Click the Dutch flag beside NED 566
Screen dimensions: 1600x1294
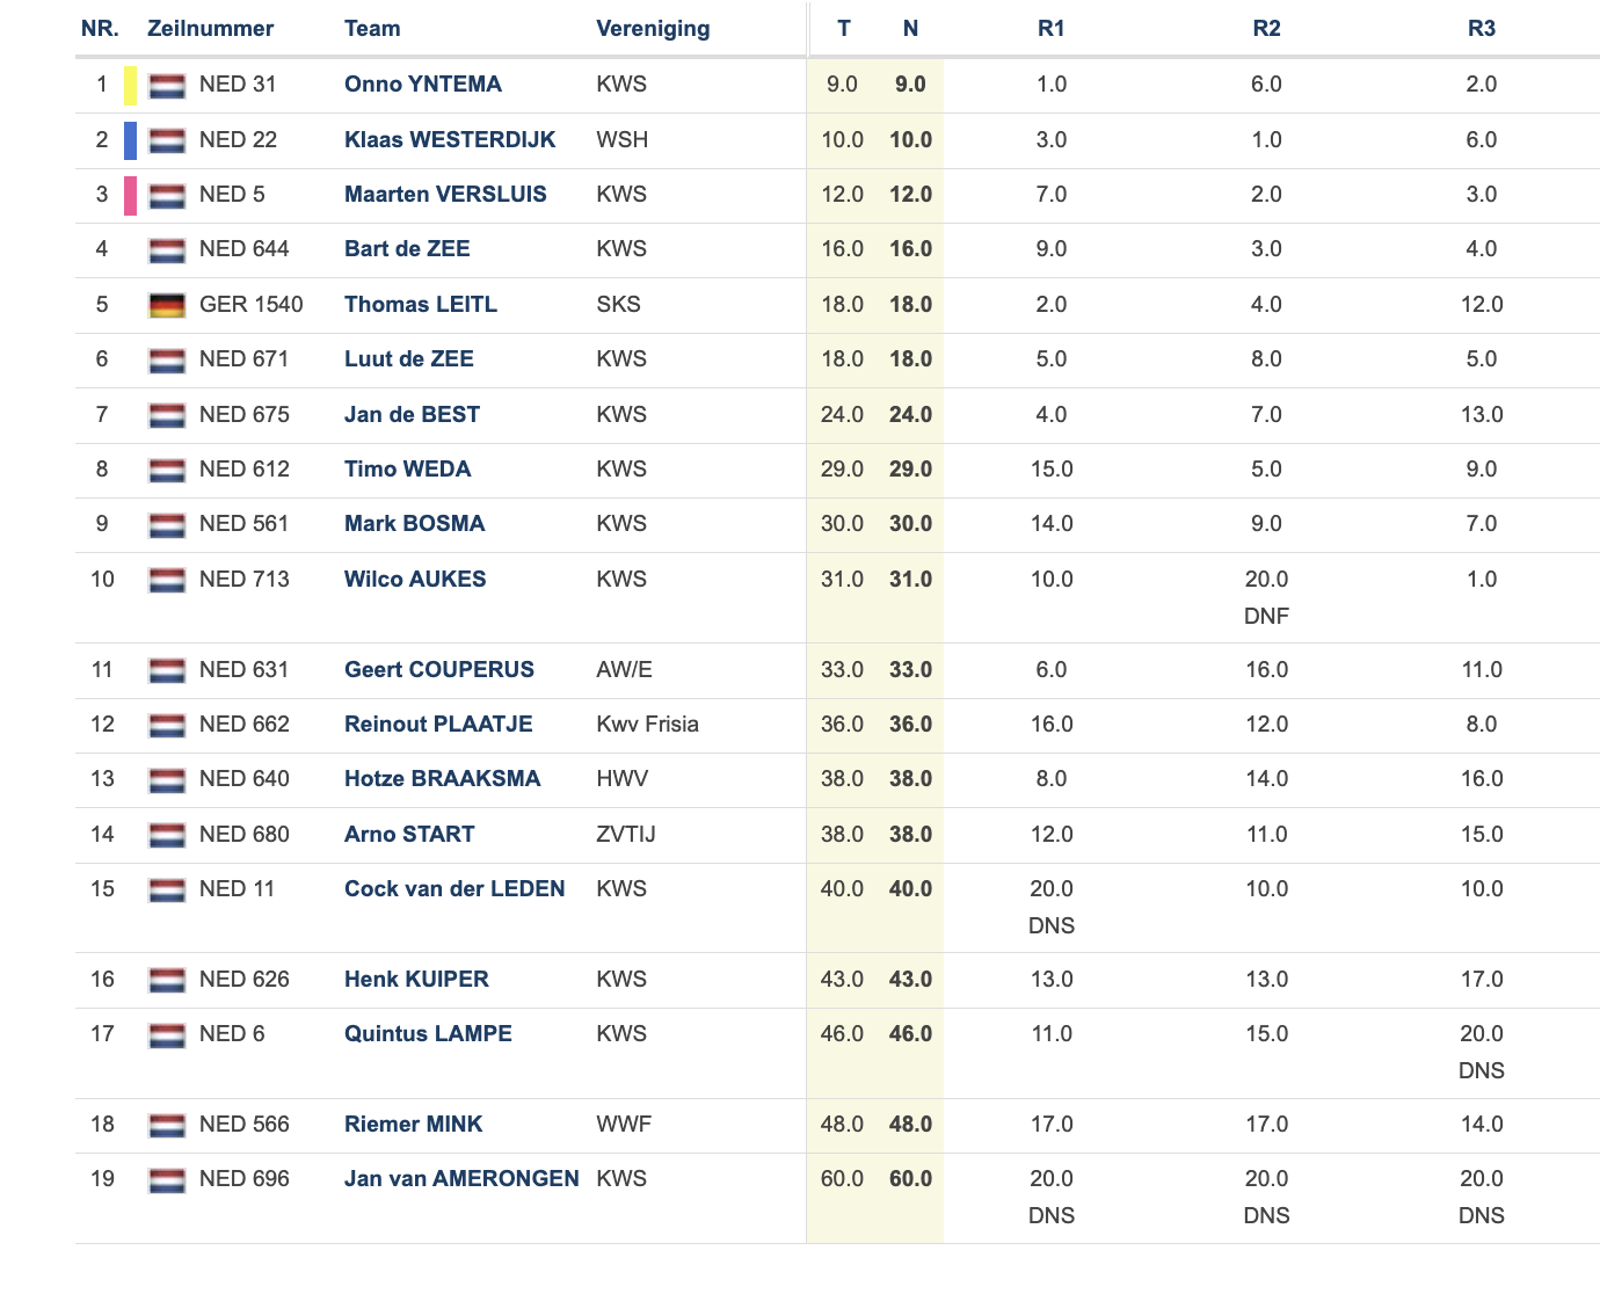167,1125
